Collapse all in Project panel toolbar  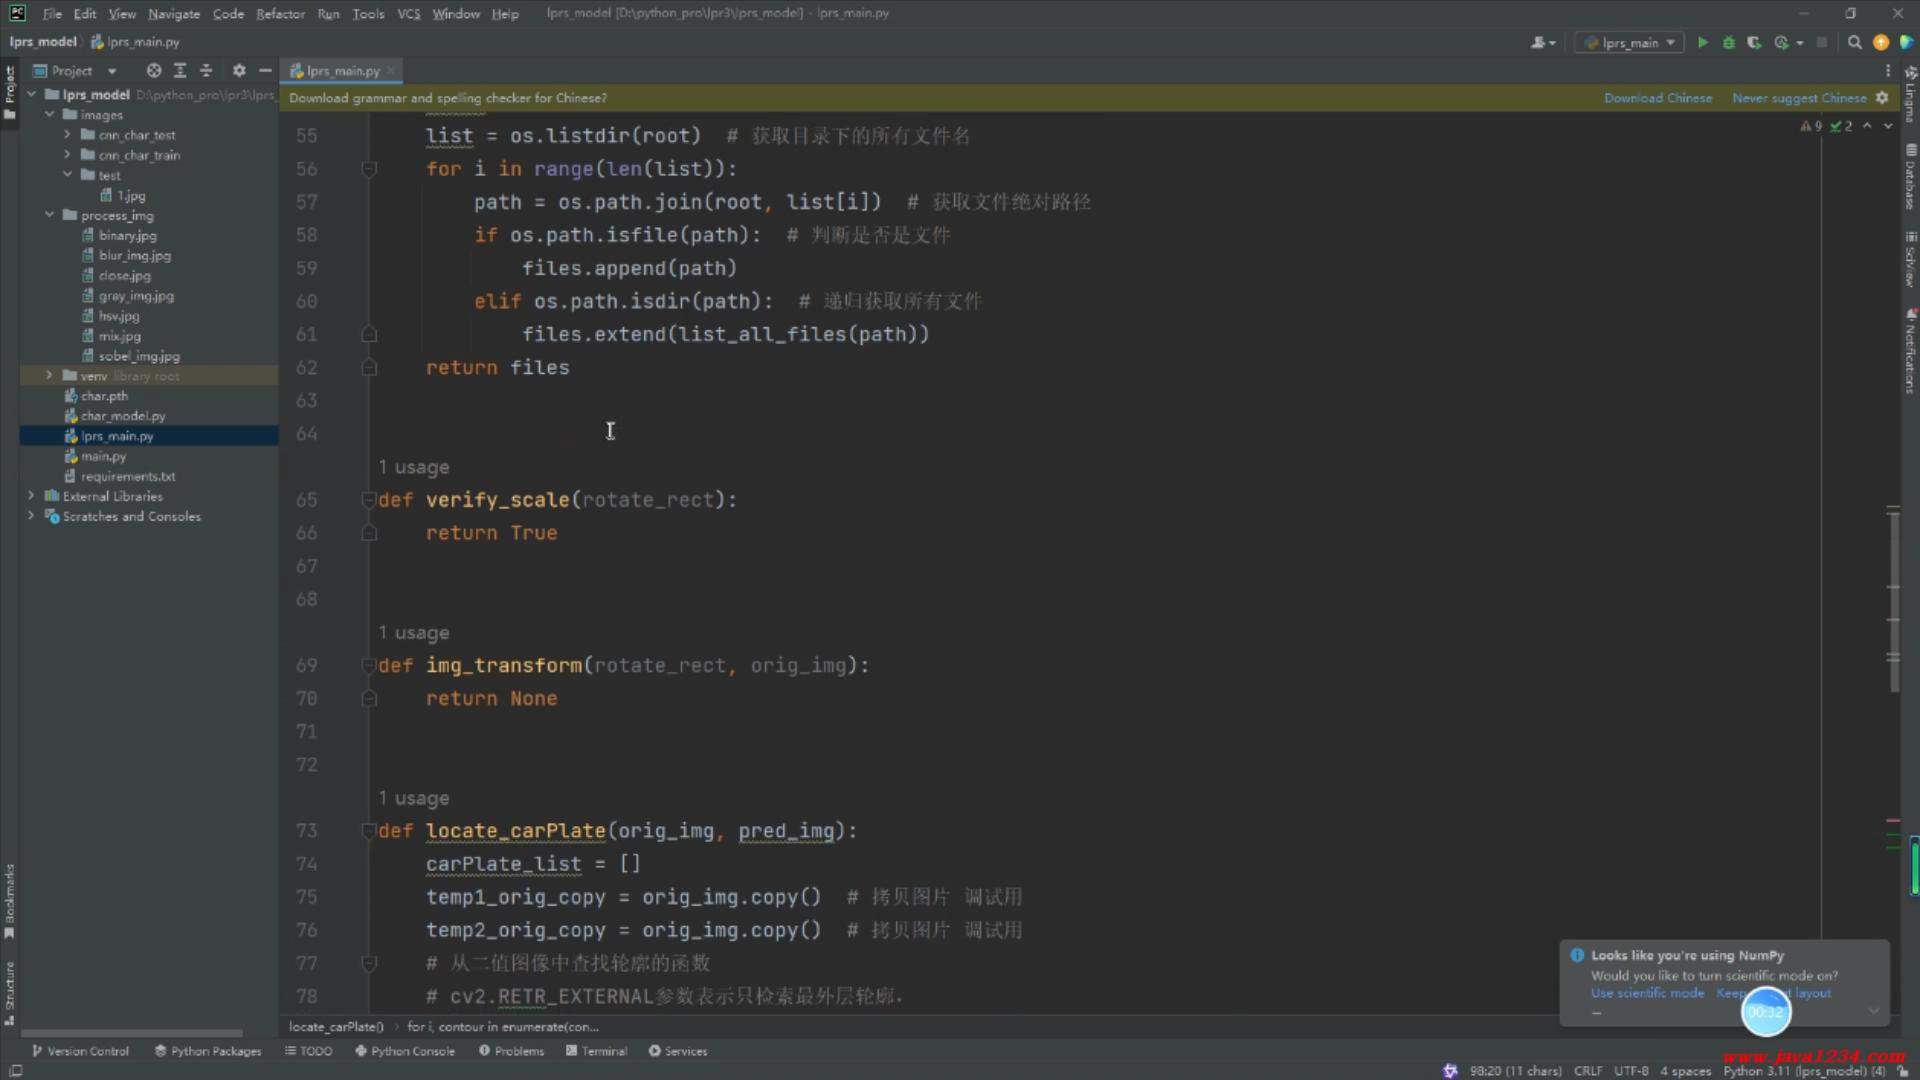coord(206,71)
